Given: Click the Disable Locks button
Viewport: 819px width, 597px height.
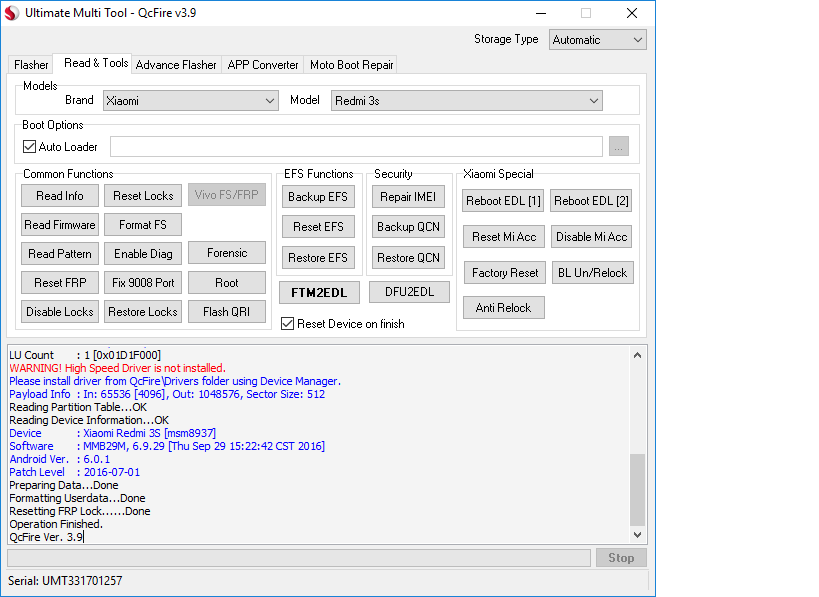Looking at the screenshot, I should pyautogui.click(x=60, y=312).
